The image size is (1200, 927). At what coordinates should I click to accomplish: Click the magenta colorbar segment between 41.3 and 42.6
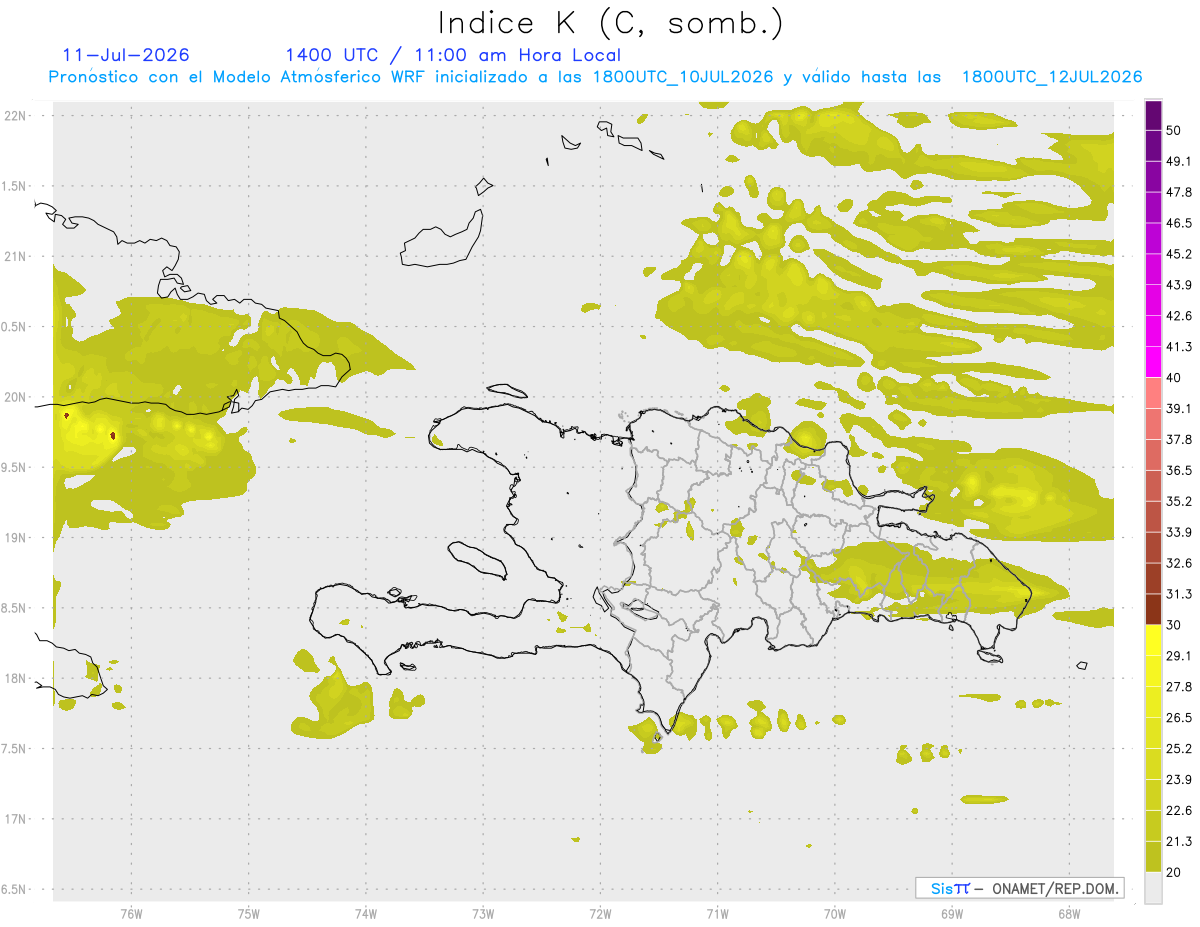tap(1154, 332)
